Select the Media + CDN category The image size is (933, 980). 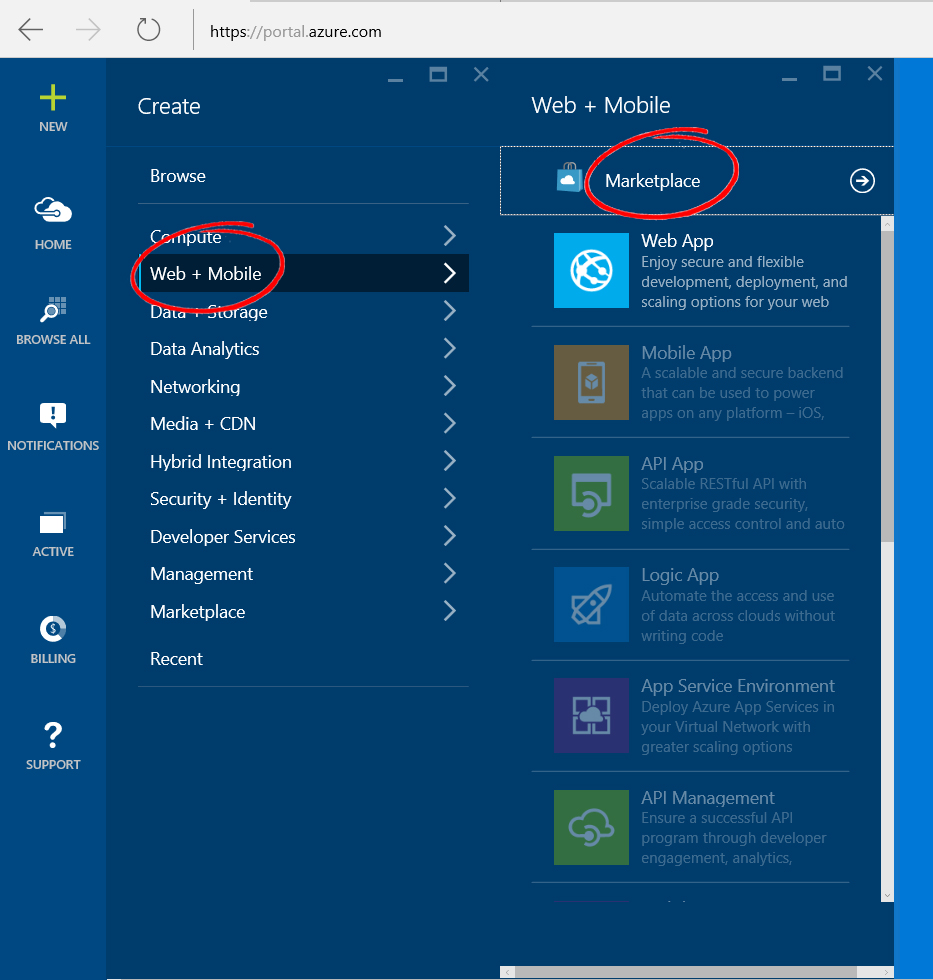point(202,424)
